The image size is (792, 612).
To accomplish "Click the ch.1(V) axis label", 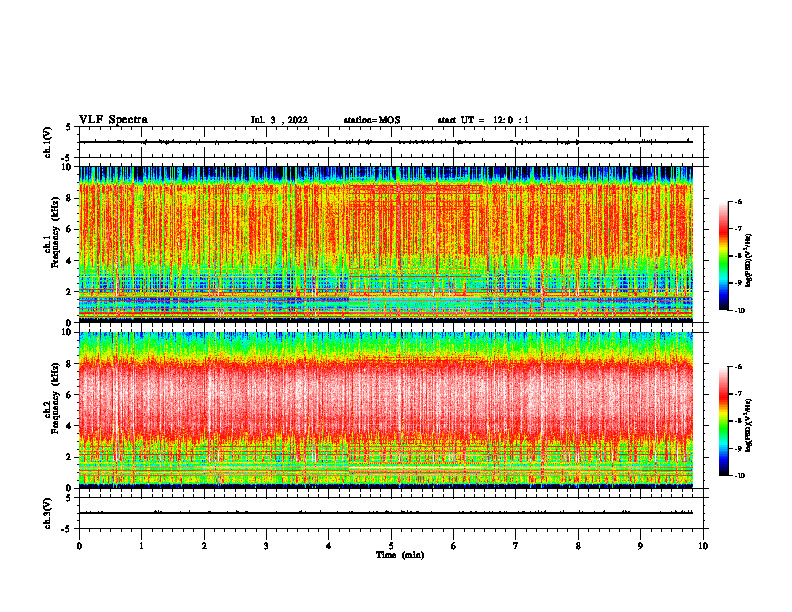I will point(48,142).
